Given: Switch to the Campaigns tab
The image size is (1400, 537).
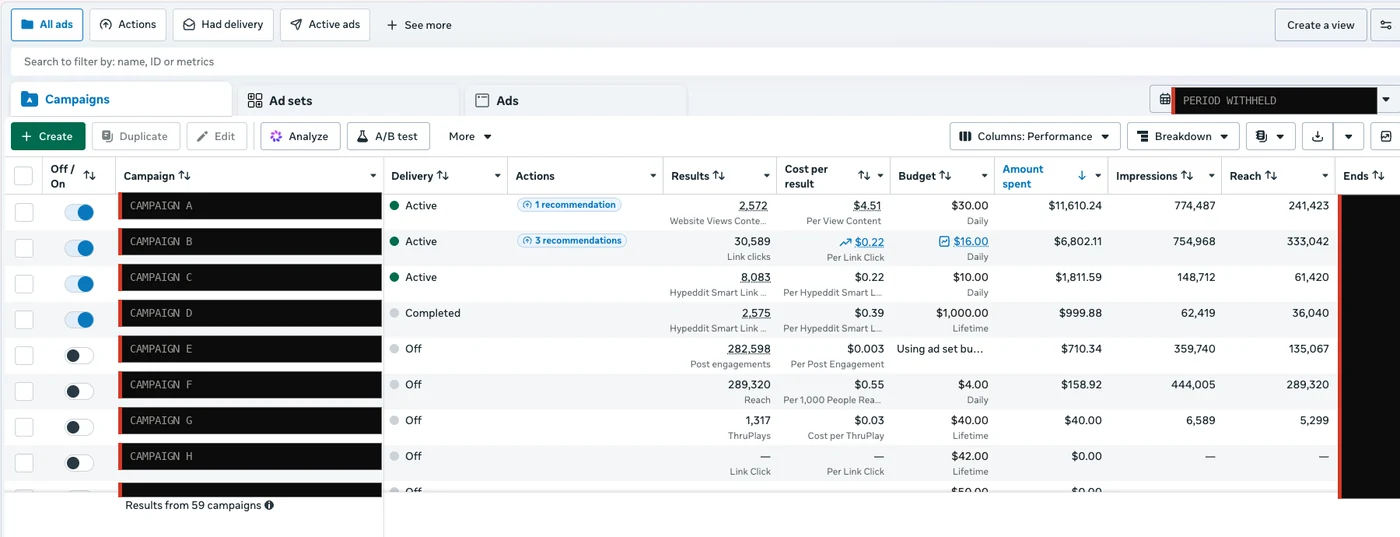Looking at the screenshot, I should (x=121, y=100).
